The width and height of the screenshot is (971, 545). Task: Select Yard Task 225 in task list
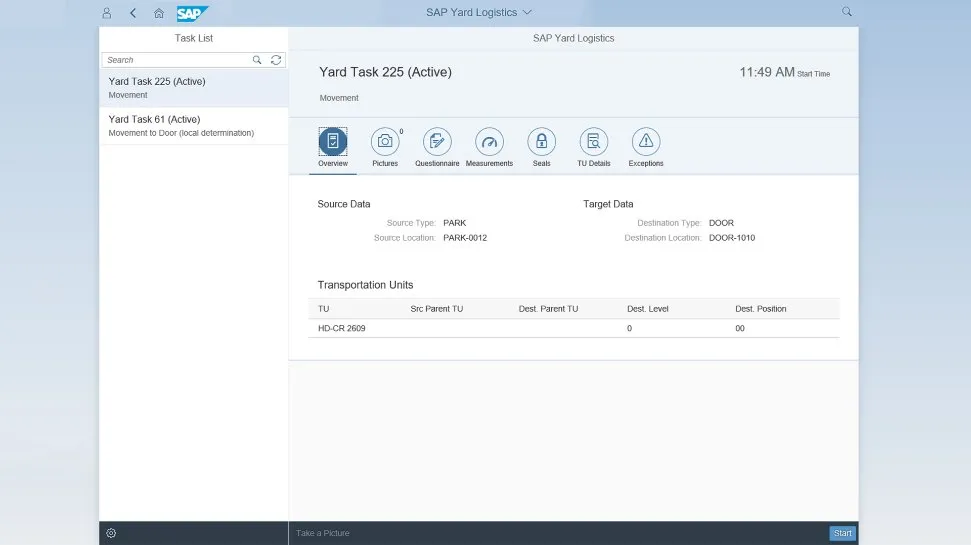coord(194,88)
